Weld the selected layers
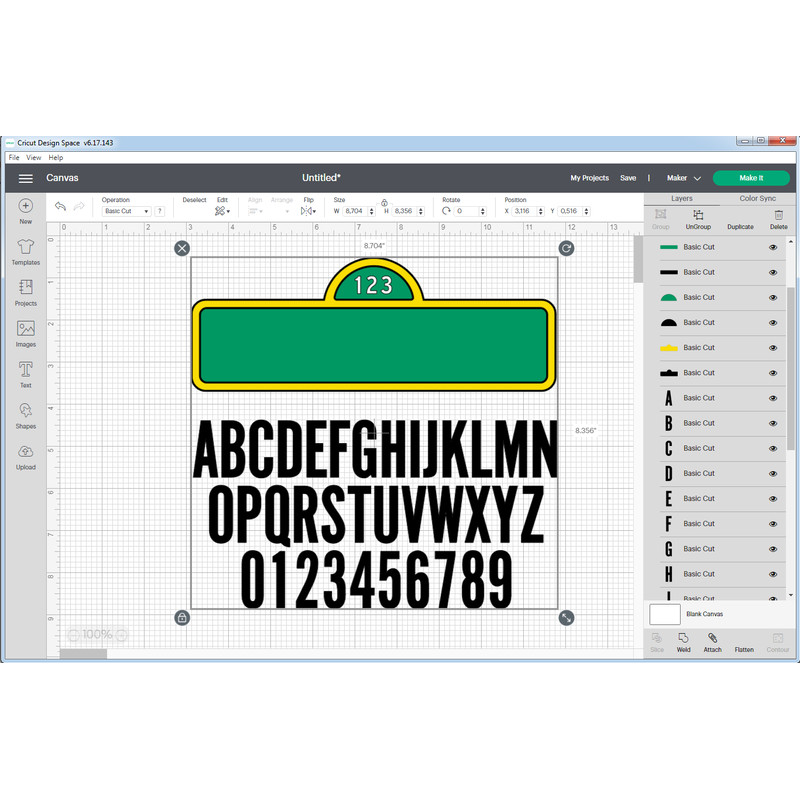The width and height of the screenshot is (800, 800). pyautogui.click(x=682, y=645)
